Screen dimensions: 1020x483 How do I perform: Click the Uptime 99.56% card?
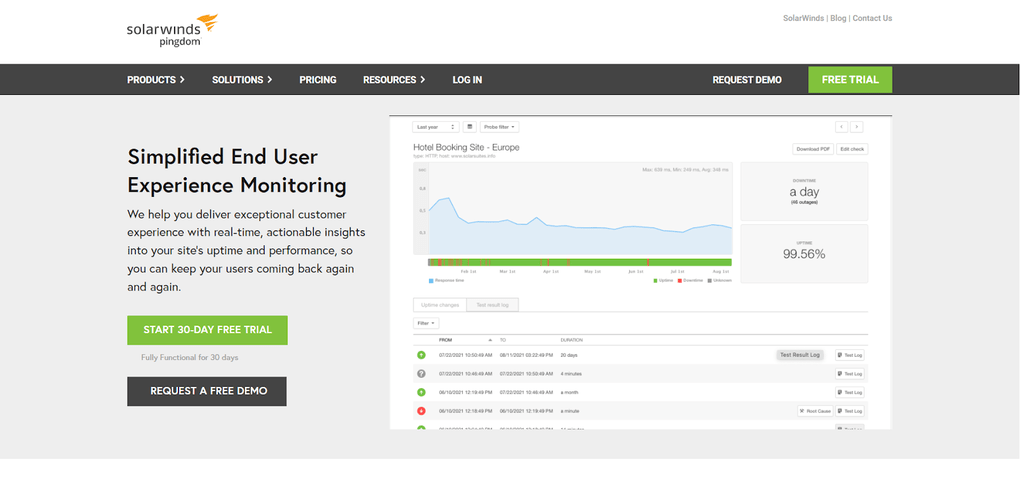[x=804, y=254]
